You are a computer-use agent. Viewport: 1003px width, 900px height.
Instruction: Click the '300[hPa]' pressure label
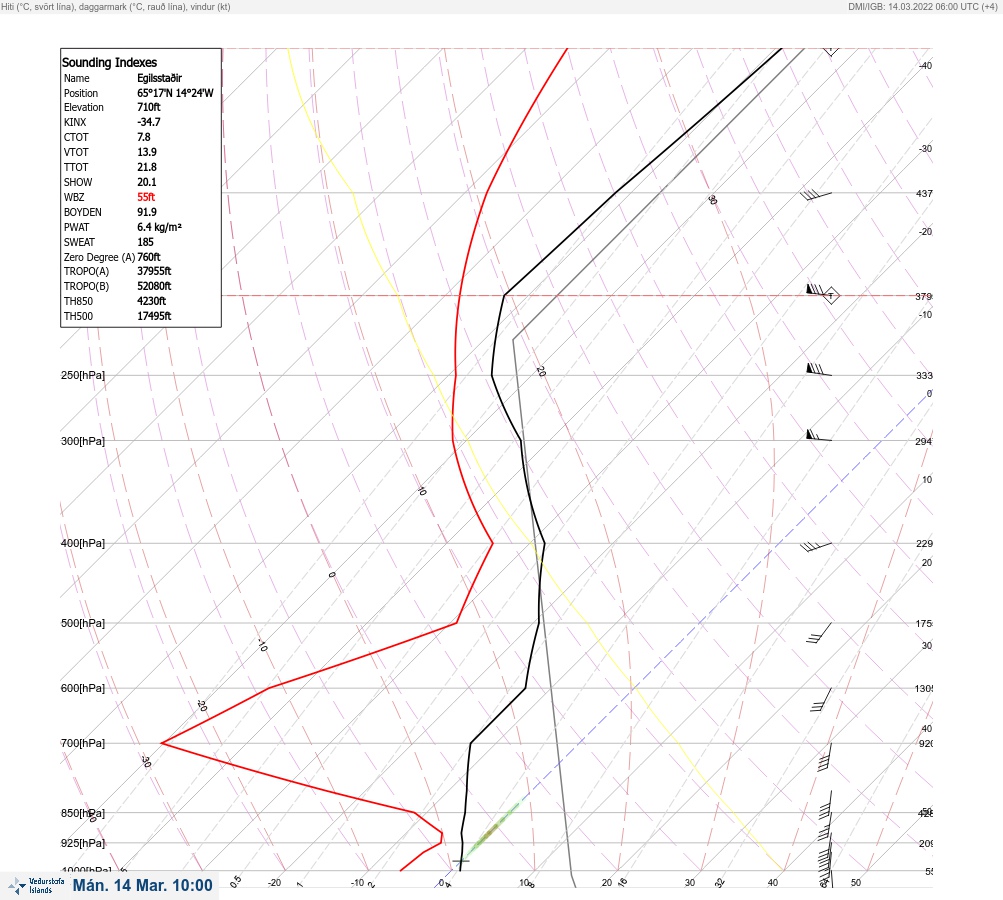click(x=83, y=441)
